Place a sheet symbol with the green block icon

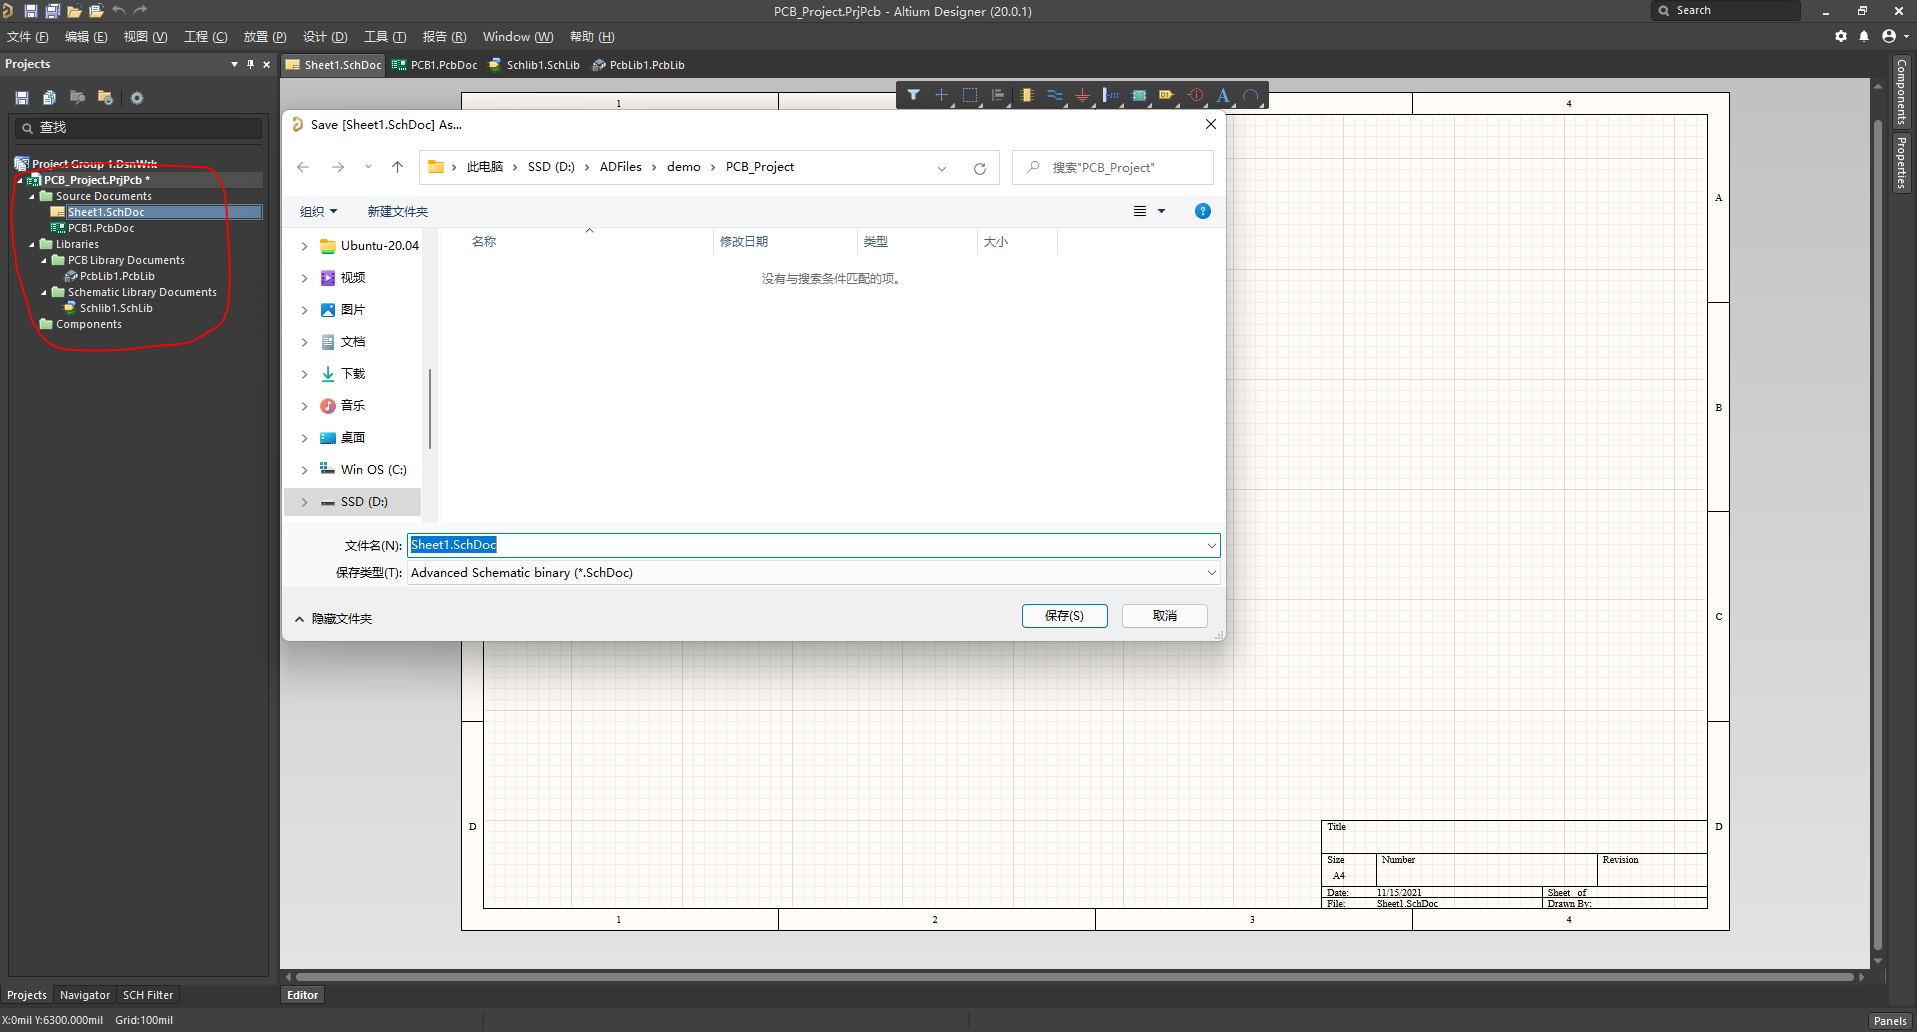point(1139,95)
